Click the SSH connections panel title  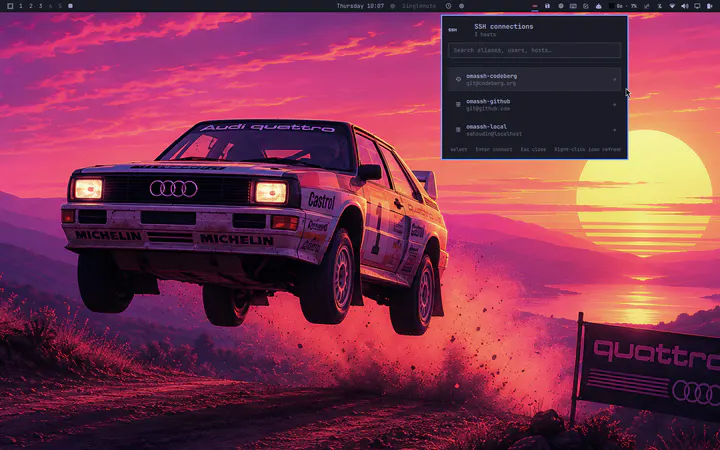[504, 27]
